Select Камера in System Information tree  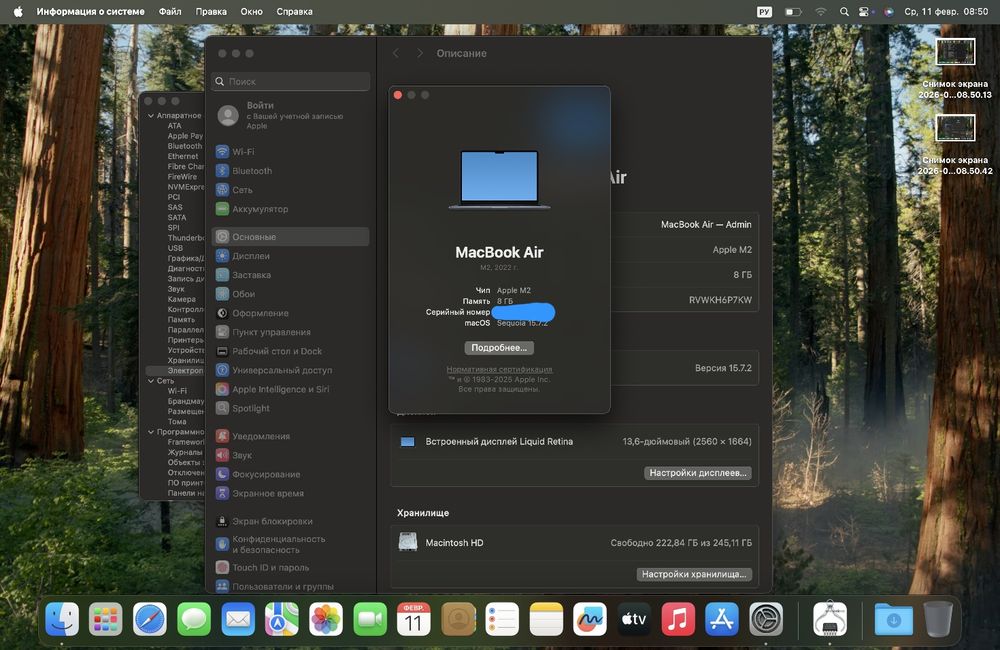(182, 299)
